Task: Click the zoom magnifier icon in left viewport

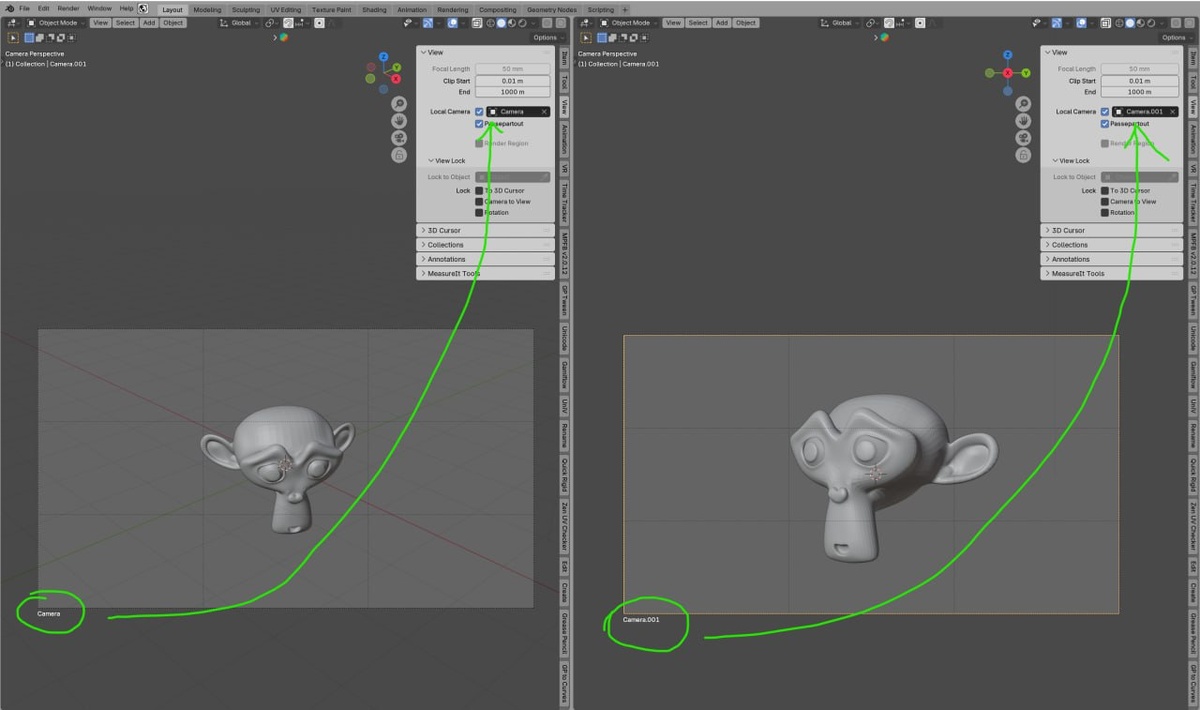Action: [x=399, y=103]
